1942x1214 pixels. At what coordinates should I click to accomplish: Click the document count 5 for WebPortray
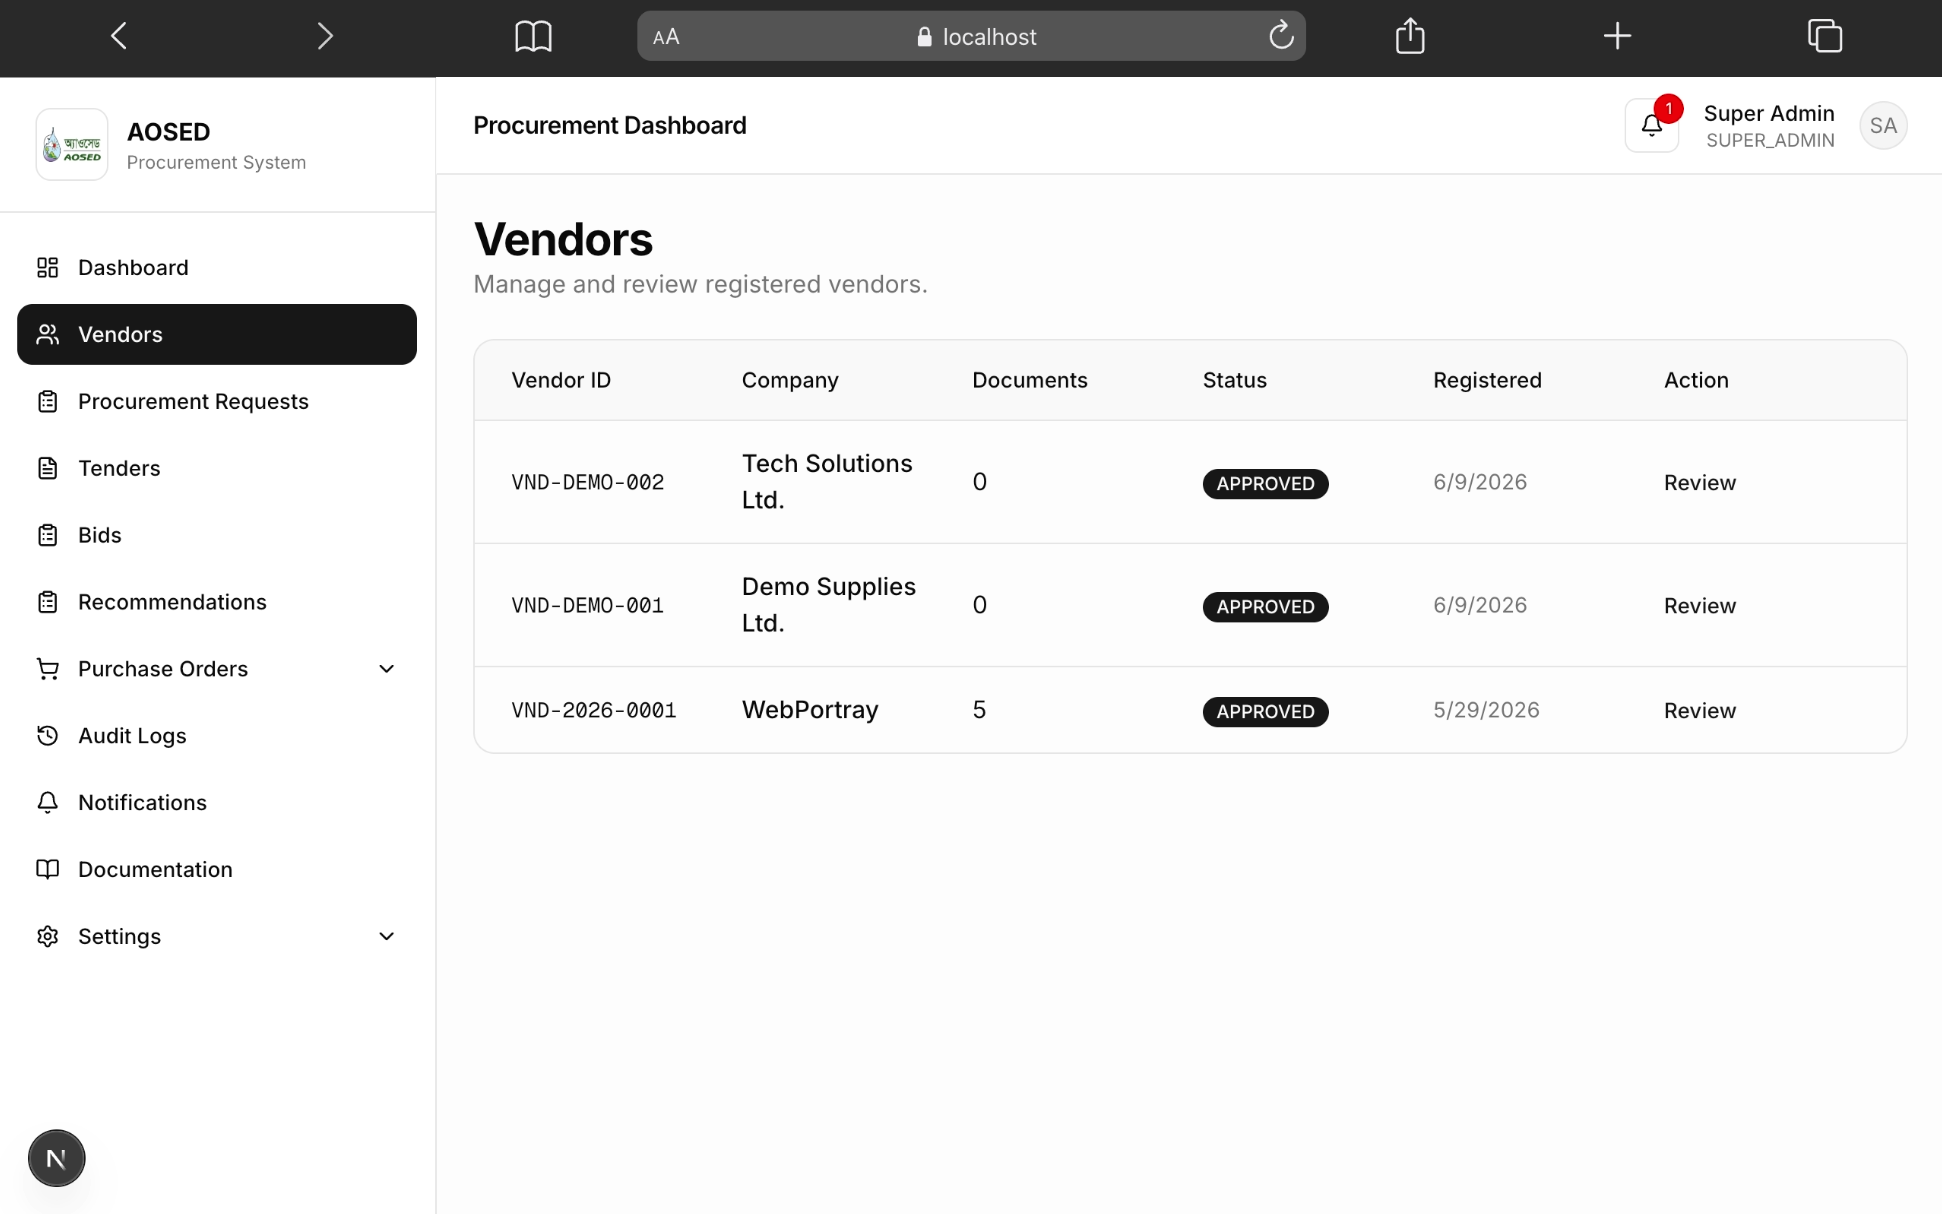[979, 710]
